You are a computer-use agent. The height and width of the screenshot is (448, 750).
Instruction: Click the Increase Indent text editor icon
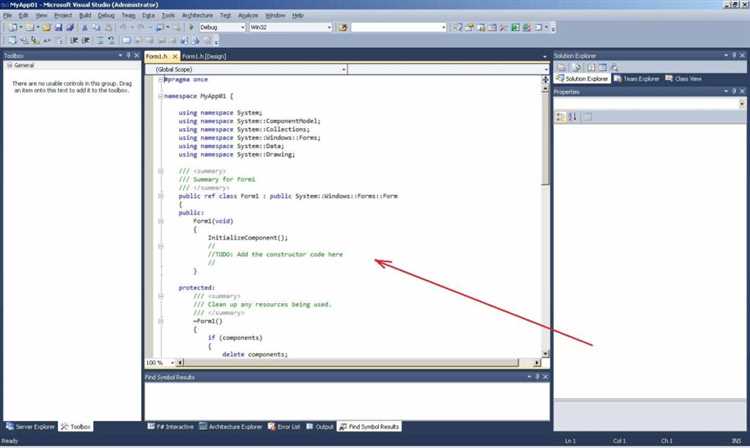tap(86, 41)
